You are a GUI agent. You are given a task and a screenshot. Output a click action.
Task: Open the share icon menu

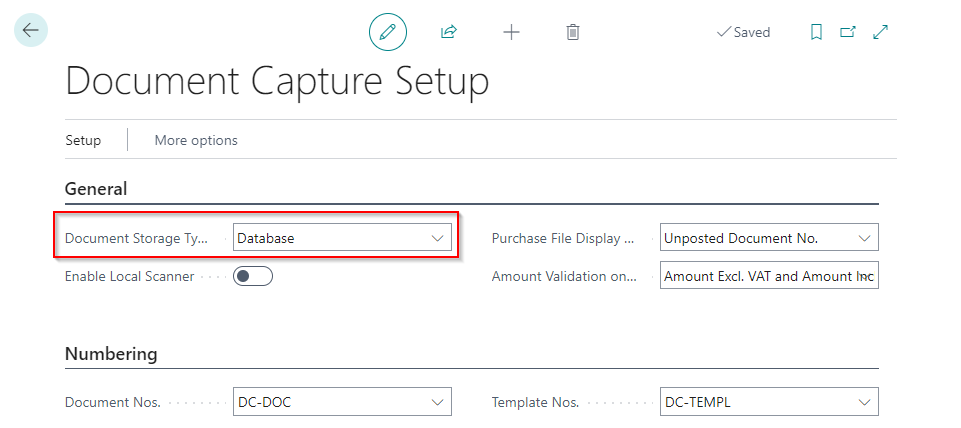(449, 32)
